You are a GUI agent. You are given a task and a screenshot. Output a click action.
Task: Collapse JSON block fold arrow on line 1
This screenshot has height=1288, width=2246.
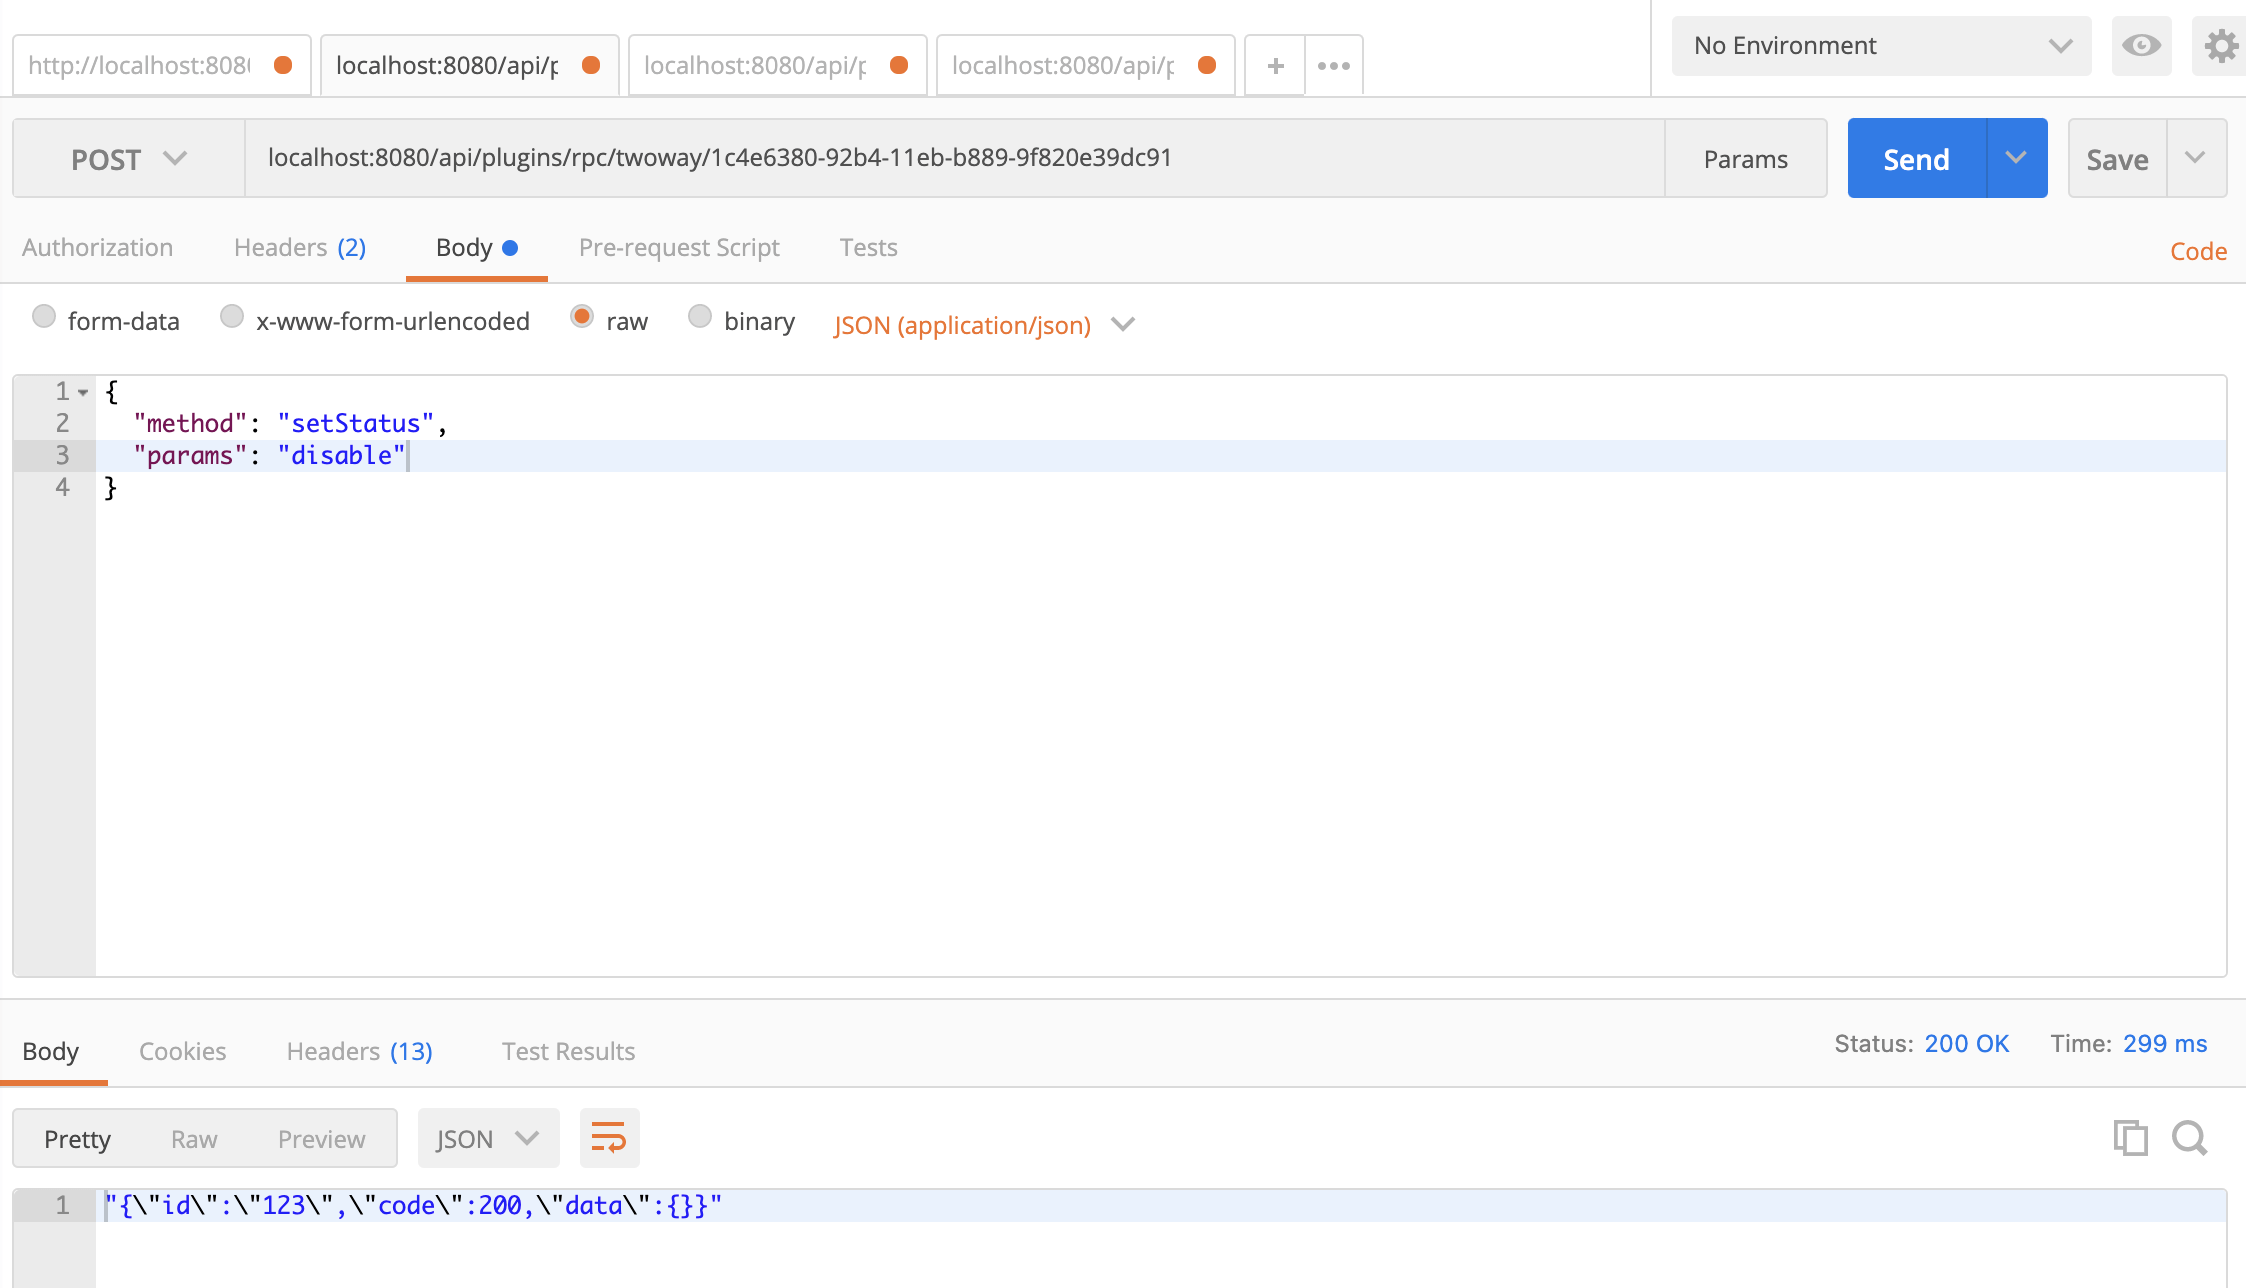(84, 392)
